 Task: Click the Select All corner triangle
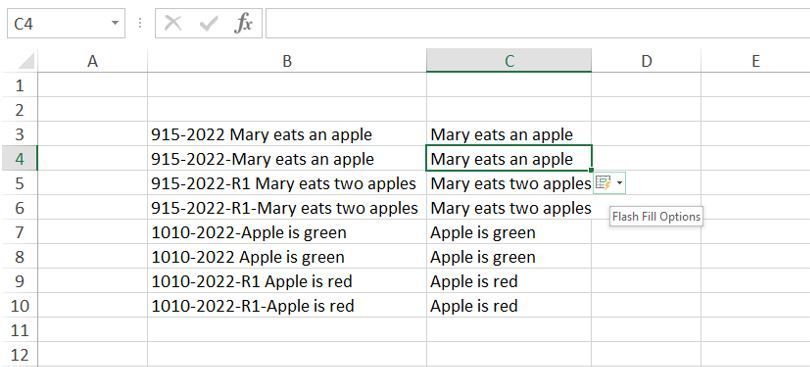tap(26, 61)
